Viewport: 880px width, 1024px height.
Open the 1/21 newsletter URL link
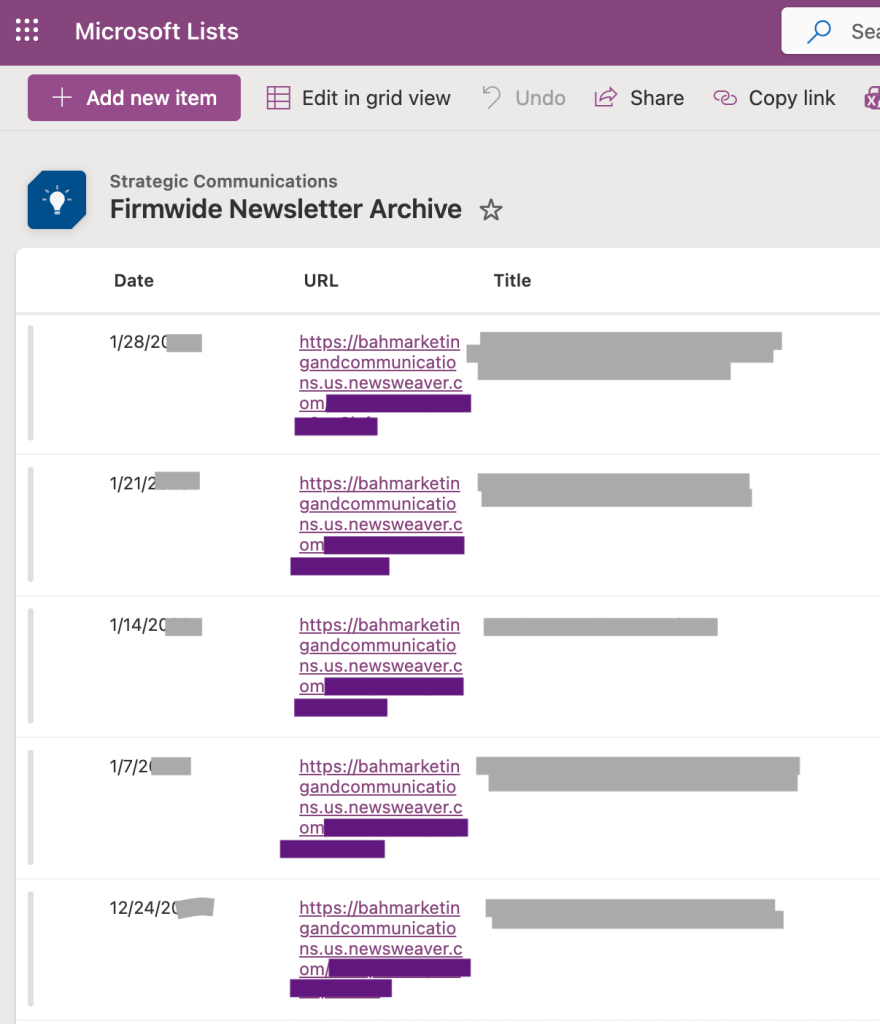point(380,504)
